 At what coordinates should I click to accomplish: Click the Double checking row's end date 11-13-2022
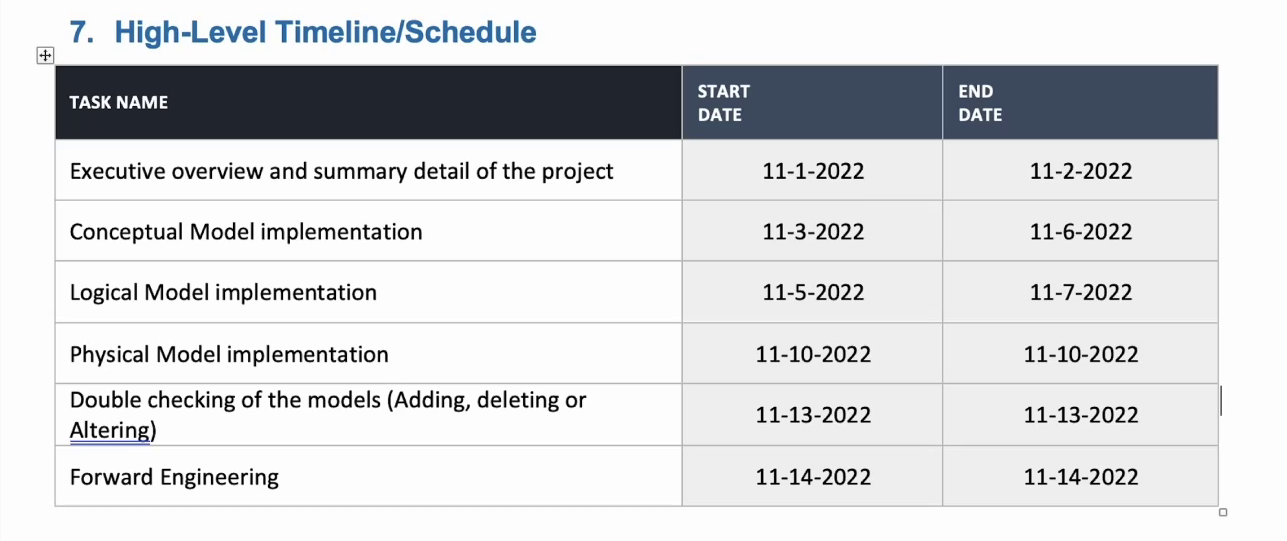point(1081,415)
